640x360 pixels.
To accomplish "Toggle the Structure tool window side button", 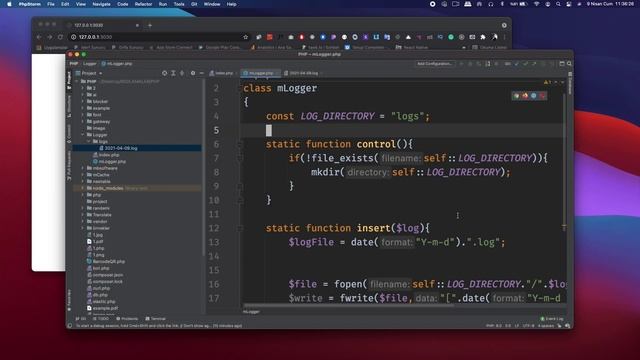I will (x=69, y=107).
